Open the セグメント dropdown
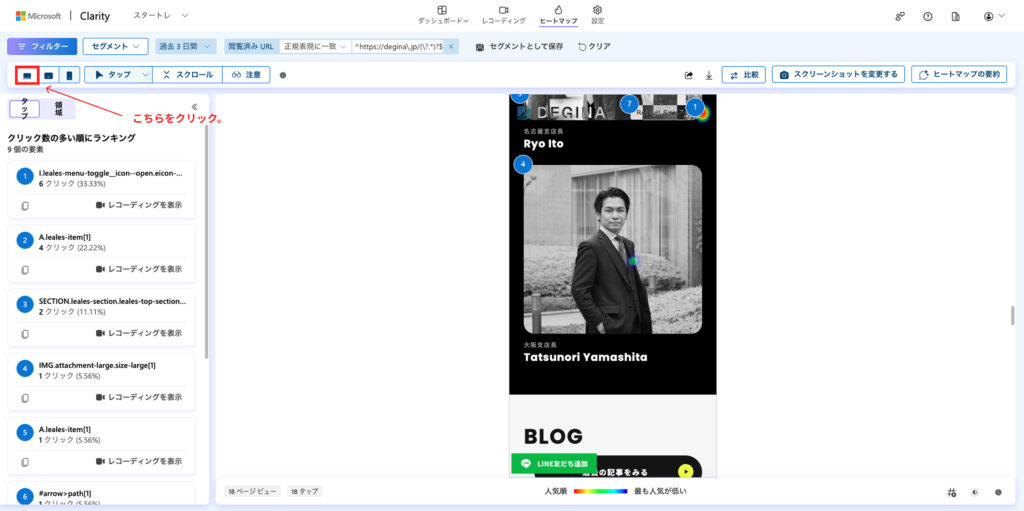This screenshot has width=1024, height=511. pyautogui.click(x=115, y=46)
